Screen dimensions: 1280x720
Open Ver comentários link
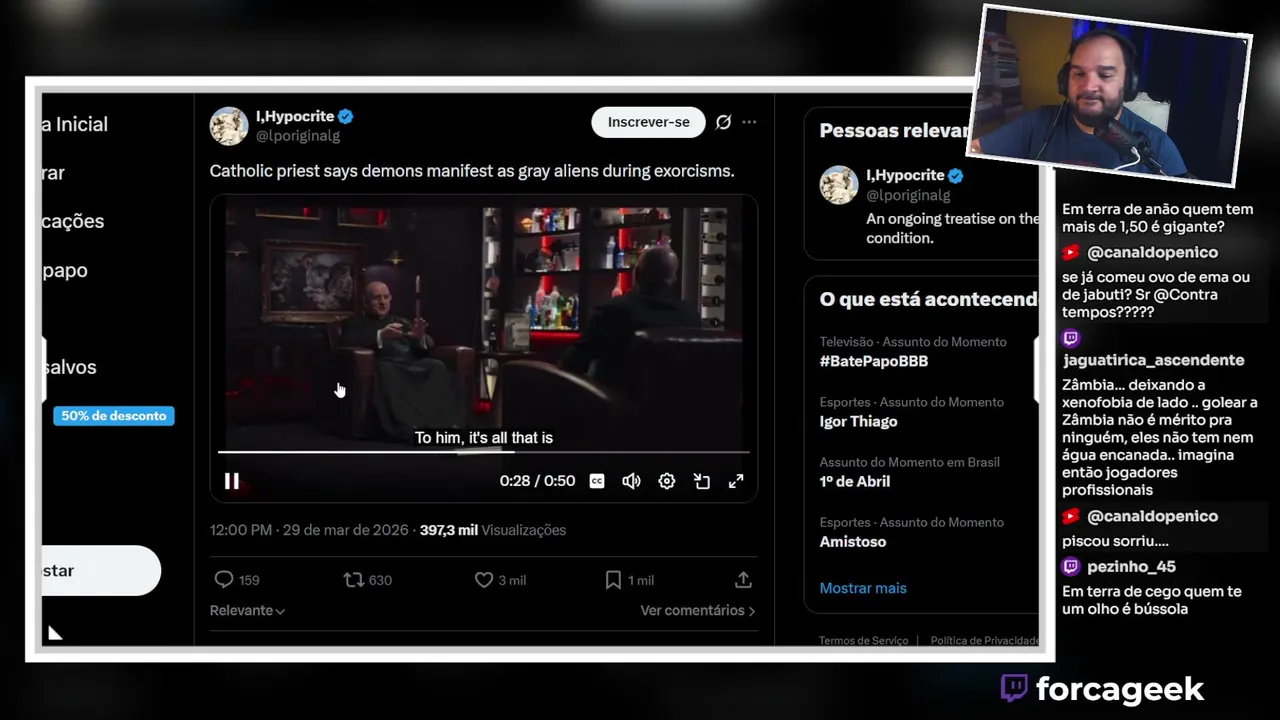(x=698, y=610)
